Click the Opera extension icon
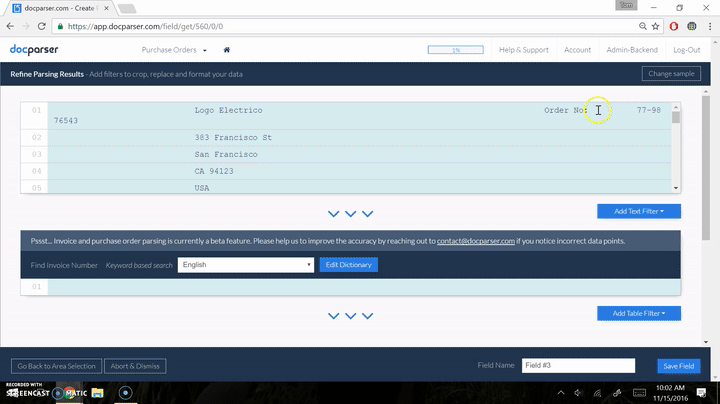 point(673,27)
